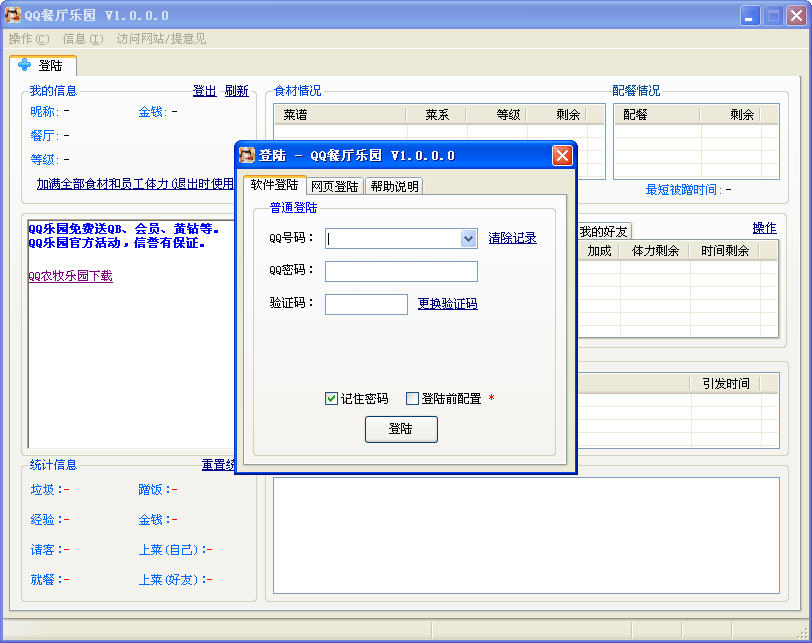Click the 等级 column header in 食材情况
Image resolution: width=812 pixels, height=643 pixels.
click(x=497, y=114)
